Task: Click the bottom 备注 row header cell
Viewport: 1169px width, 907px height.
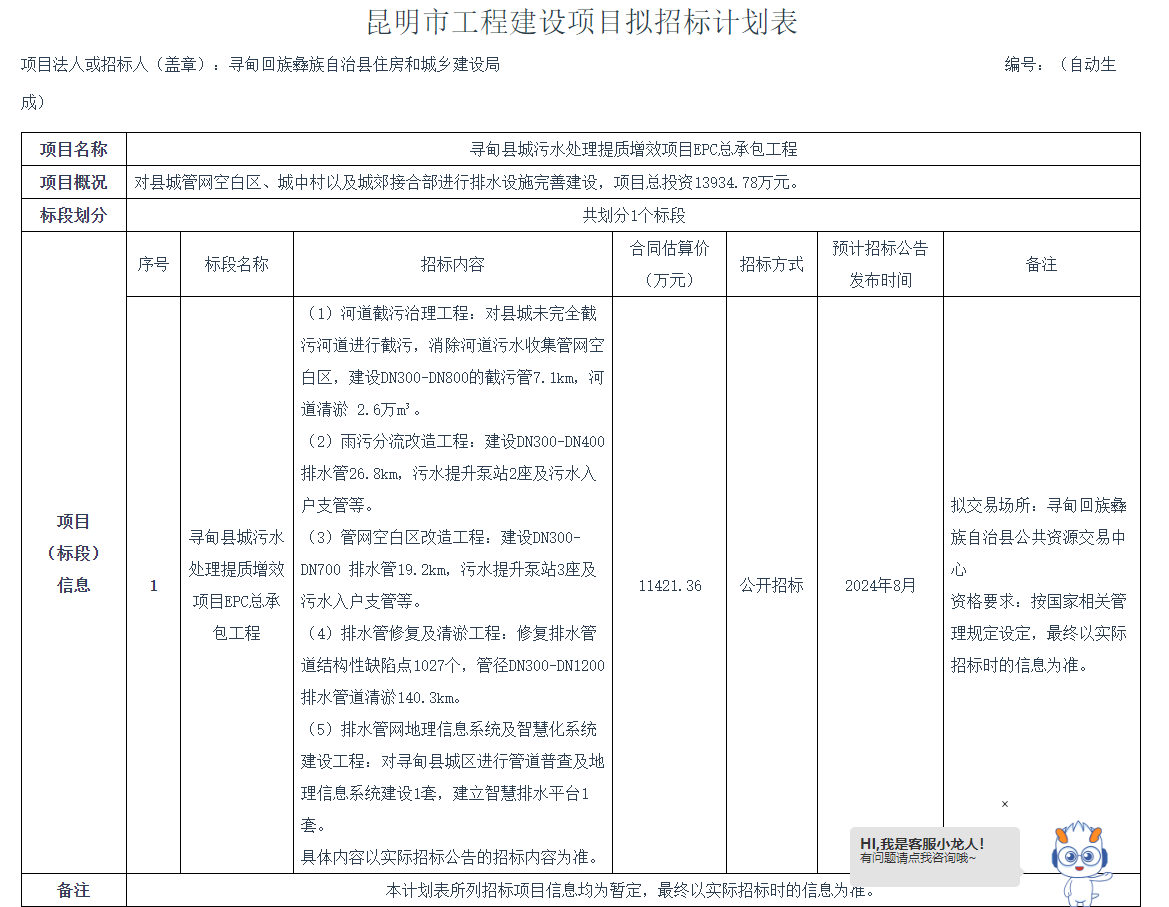Action: pos(74,890)
